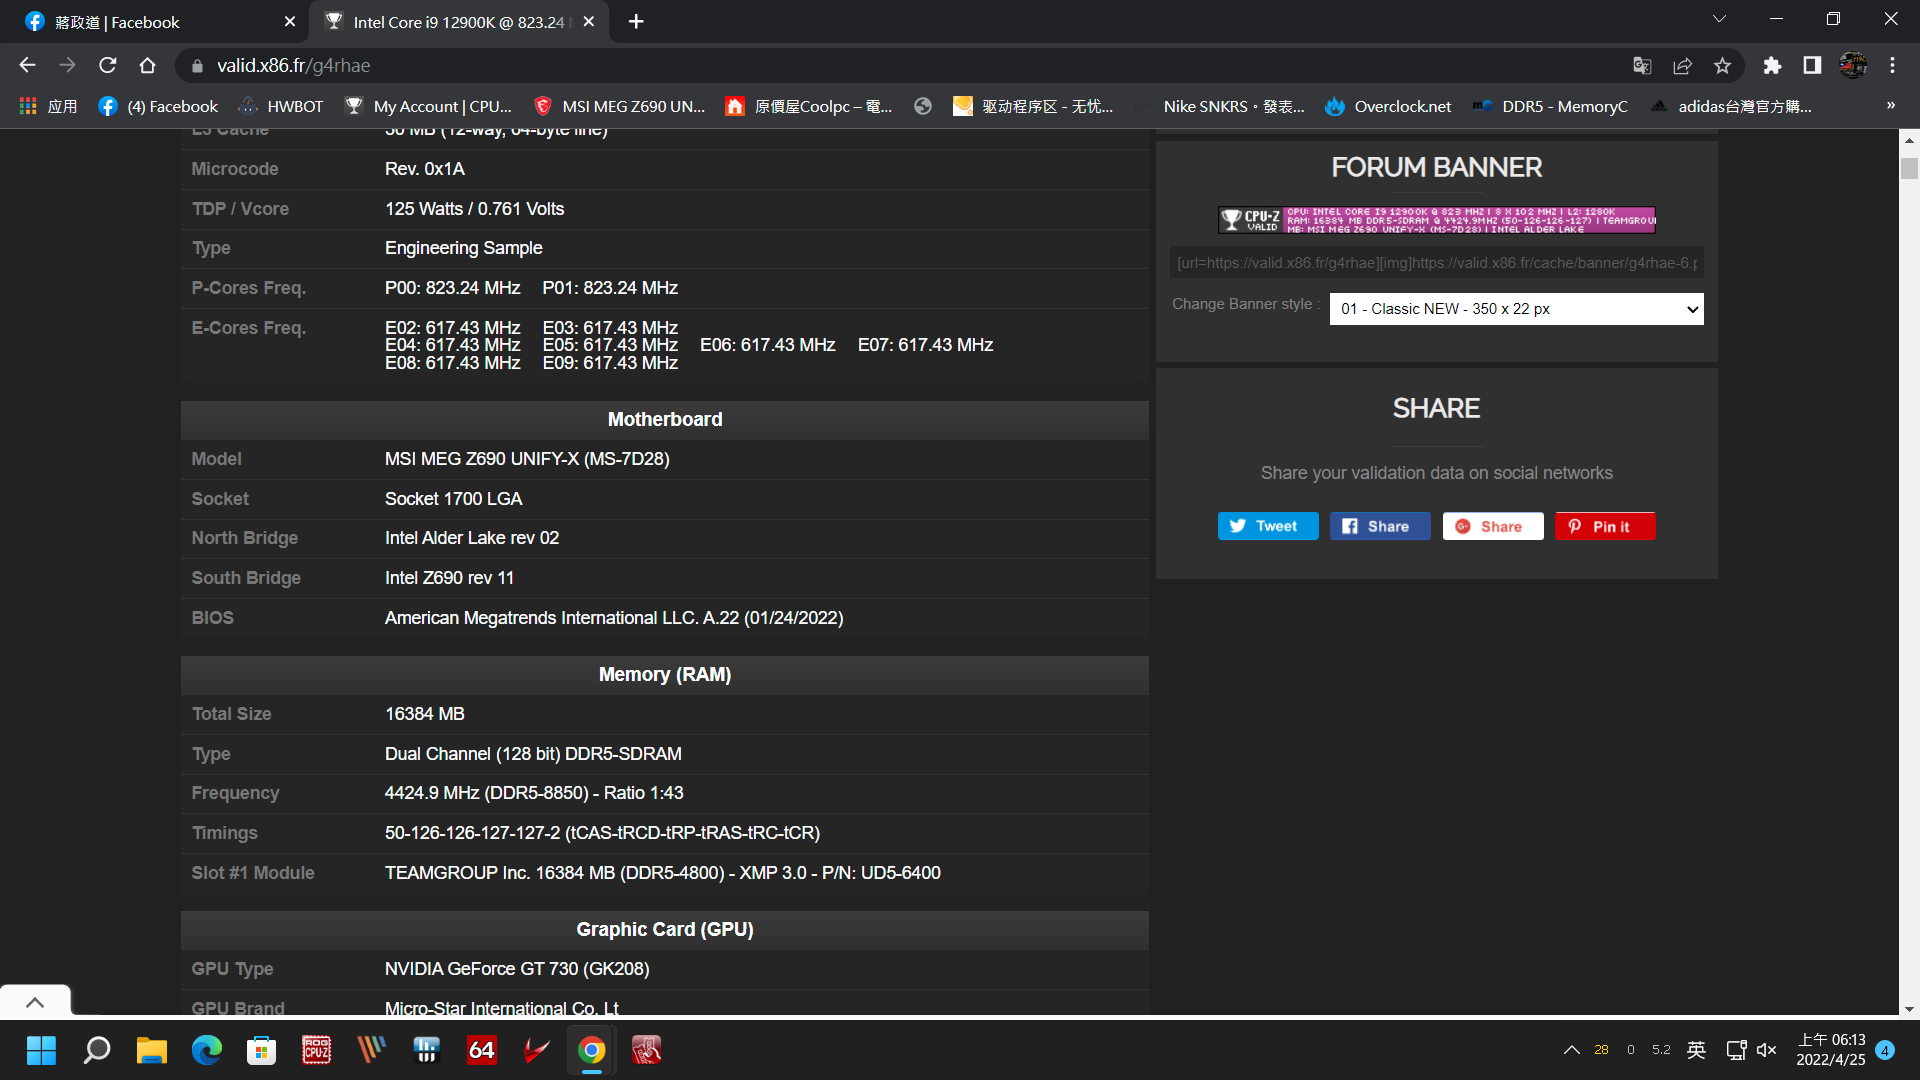Click the Google Share button
Viewport: 1920px width, 1080px height.
[x=1493, y=526]
